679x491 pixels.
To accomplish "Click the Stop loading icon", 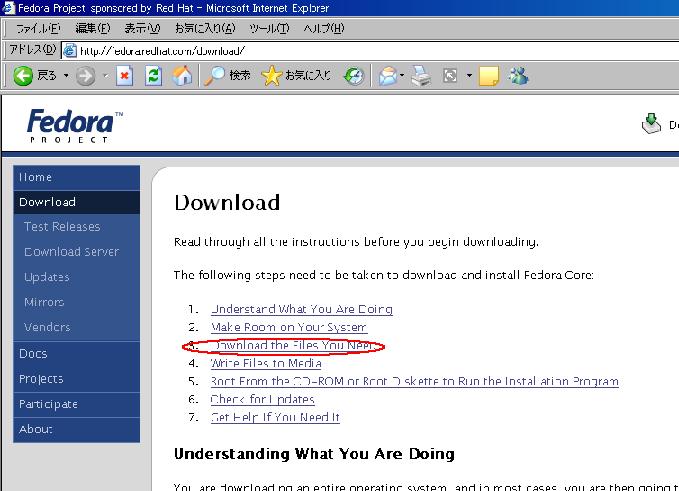I will (x=124, y=76).
